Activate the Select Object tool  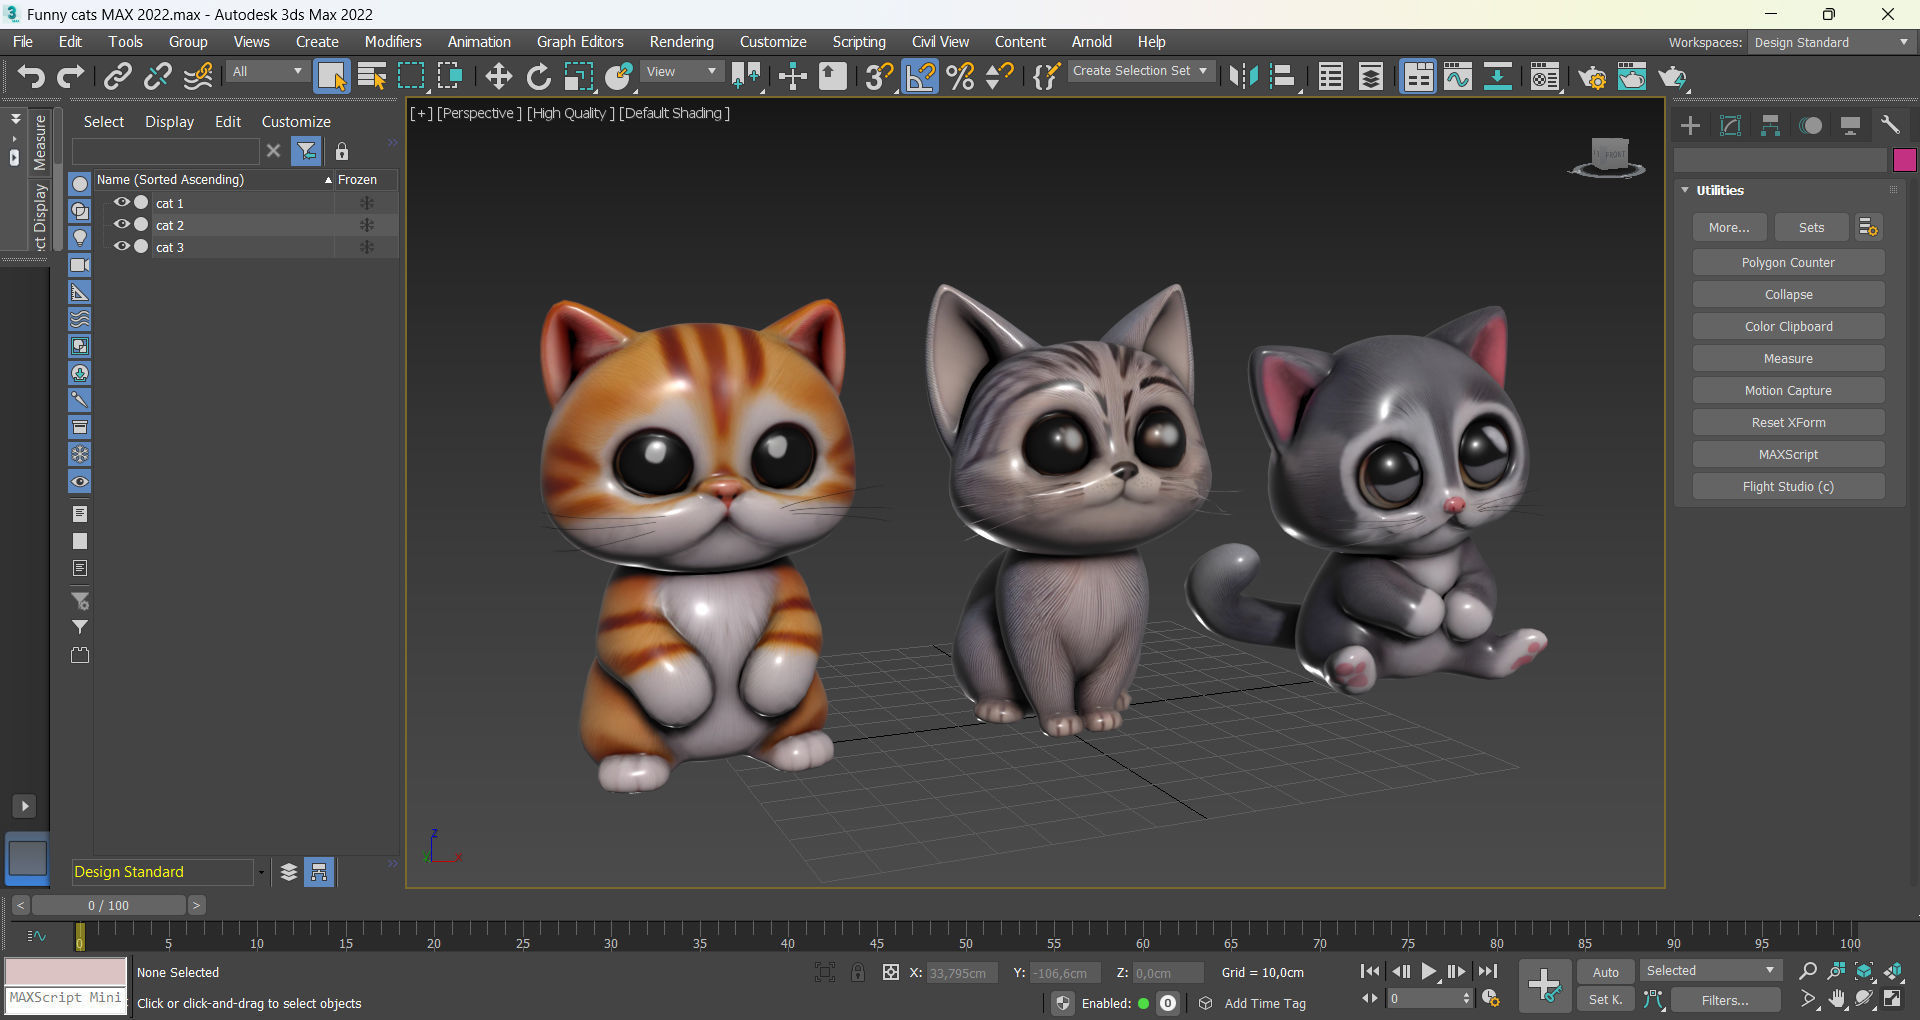[x=332, y=76]
